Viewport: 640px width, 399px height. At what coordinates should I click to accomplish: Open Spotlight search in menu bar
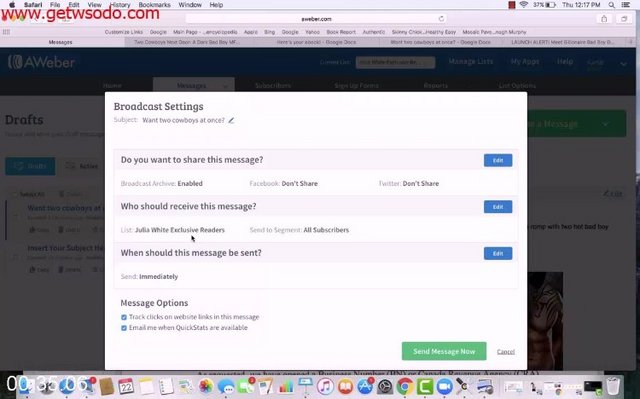(611, 5)
